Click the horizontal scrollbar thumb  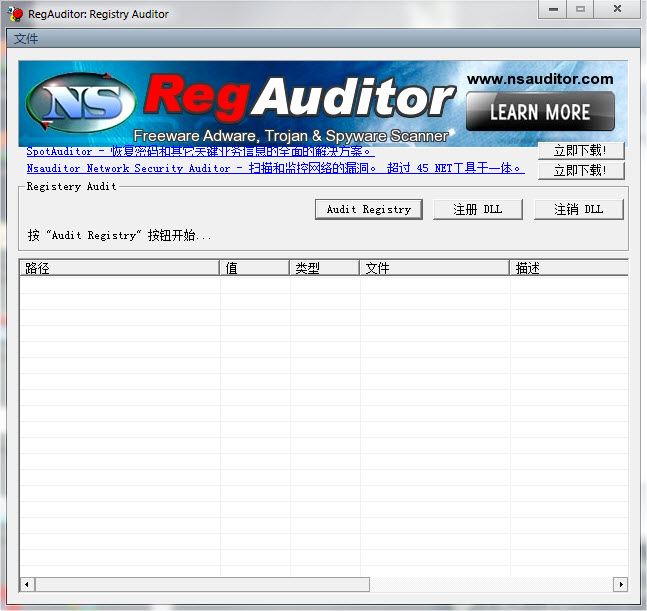(x=202, y=584)
